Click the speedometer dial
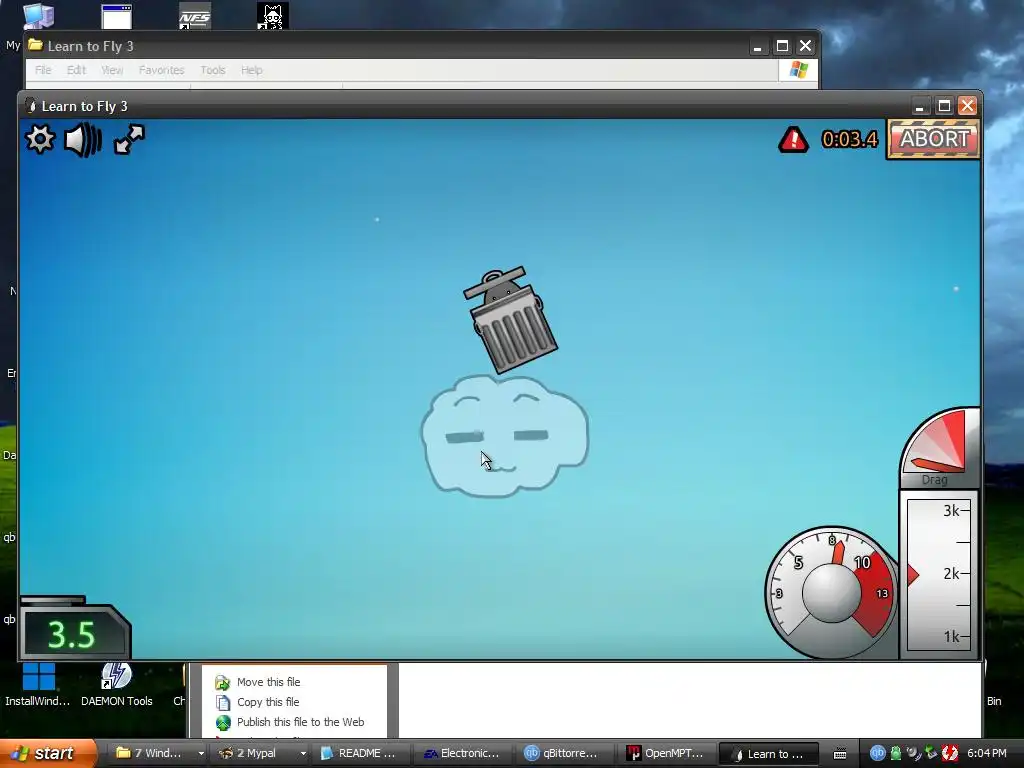This screenshot has width=1024, height=768. 831,592
